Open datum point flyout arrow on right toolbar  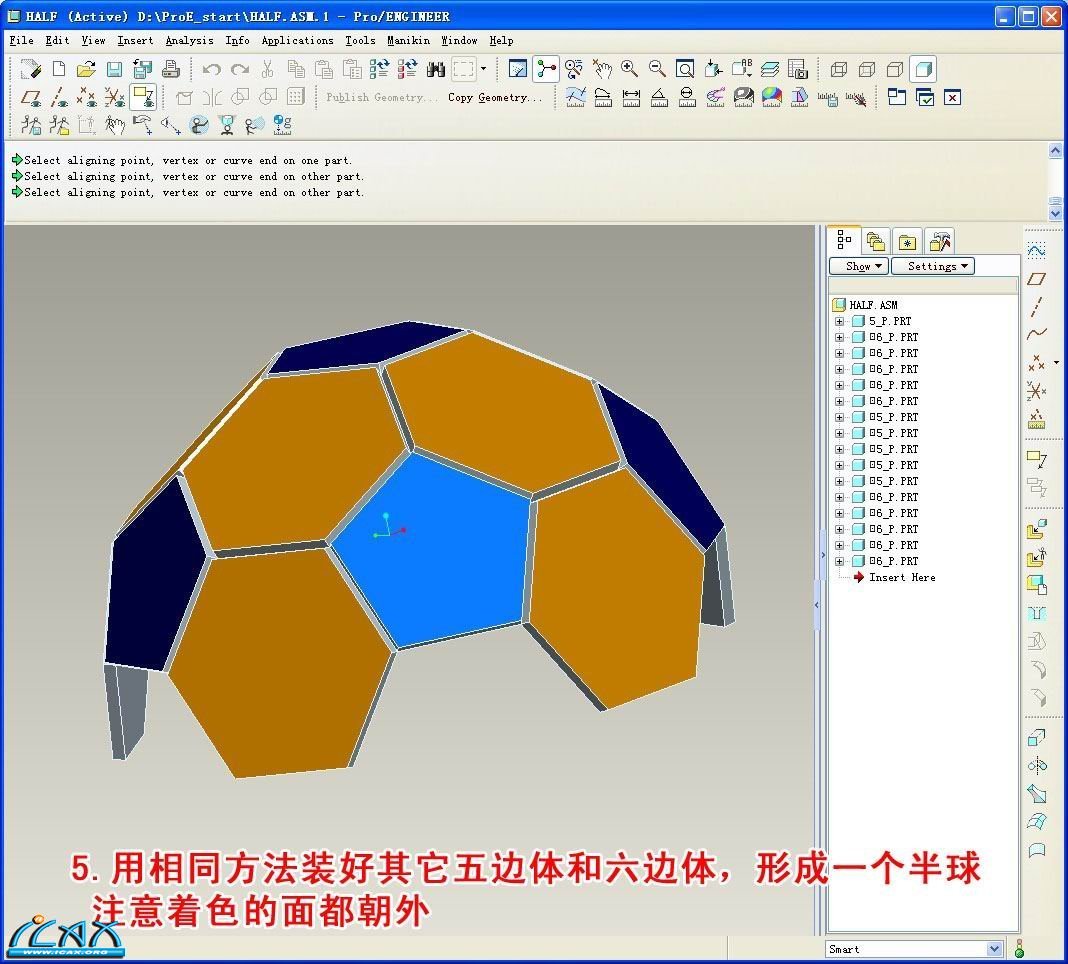point(1056,362)
